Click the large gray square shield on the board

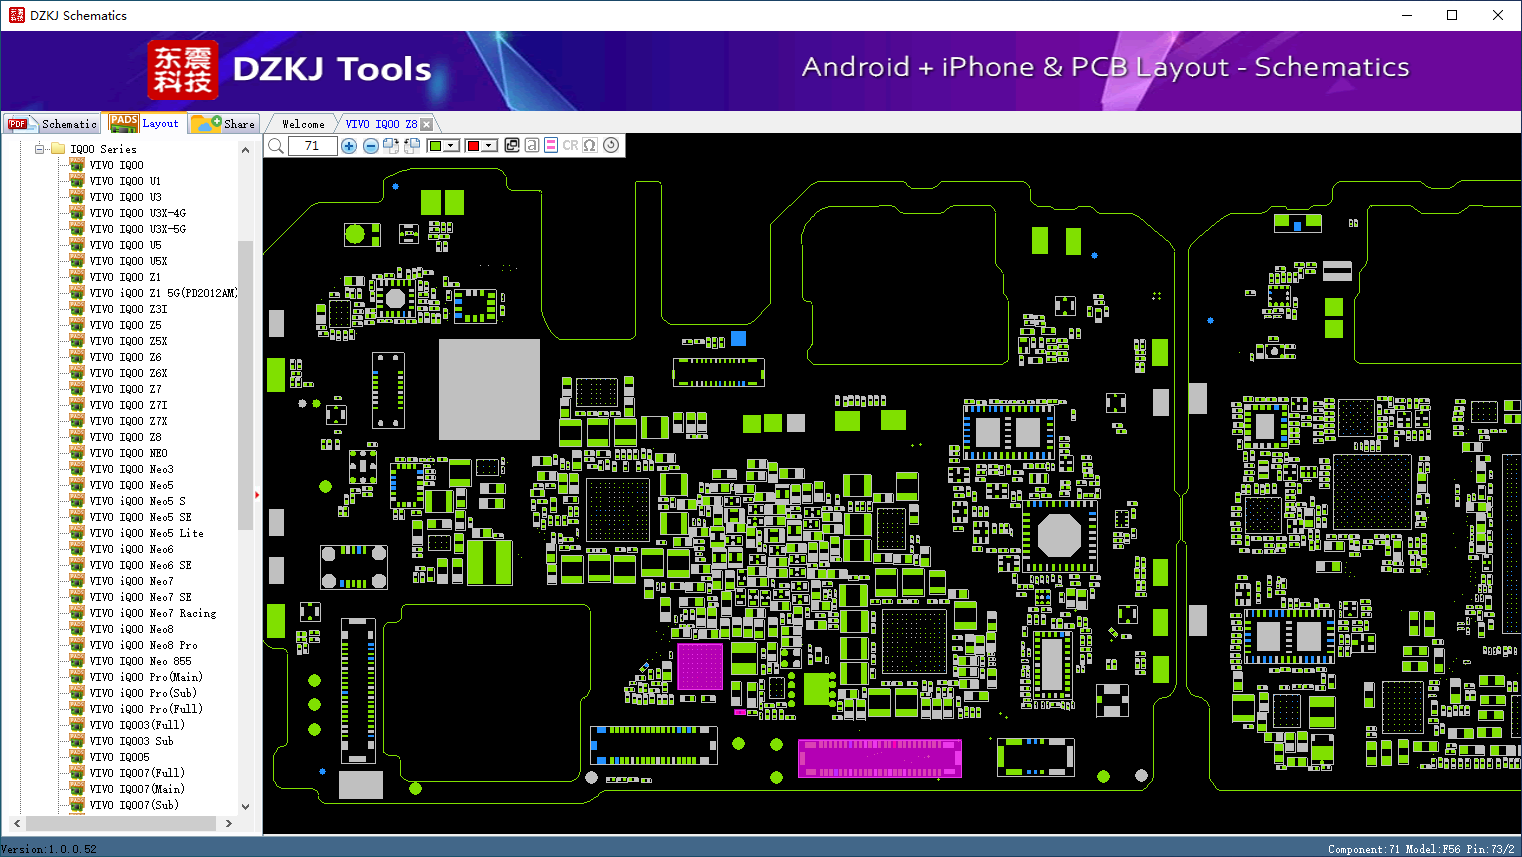click(x=490, y=389)
